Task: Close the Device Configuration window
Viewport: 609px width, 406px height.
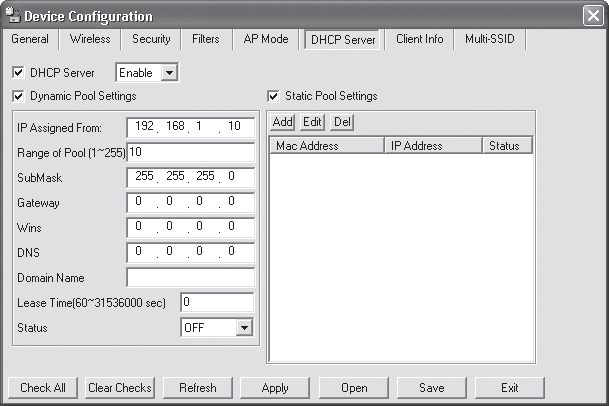Action: point(593,16)
